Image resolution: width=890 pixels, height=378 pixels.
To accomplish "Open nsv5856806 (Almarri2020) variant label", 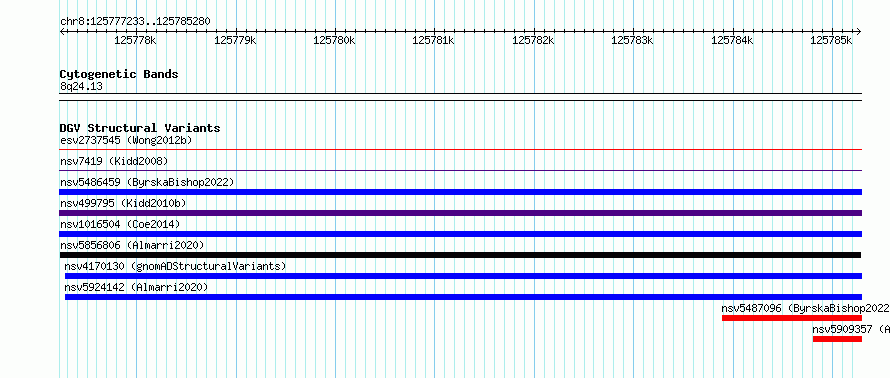I will 132,245.
